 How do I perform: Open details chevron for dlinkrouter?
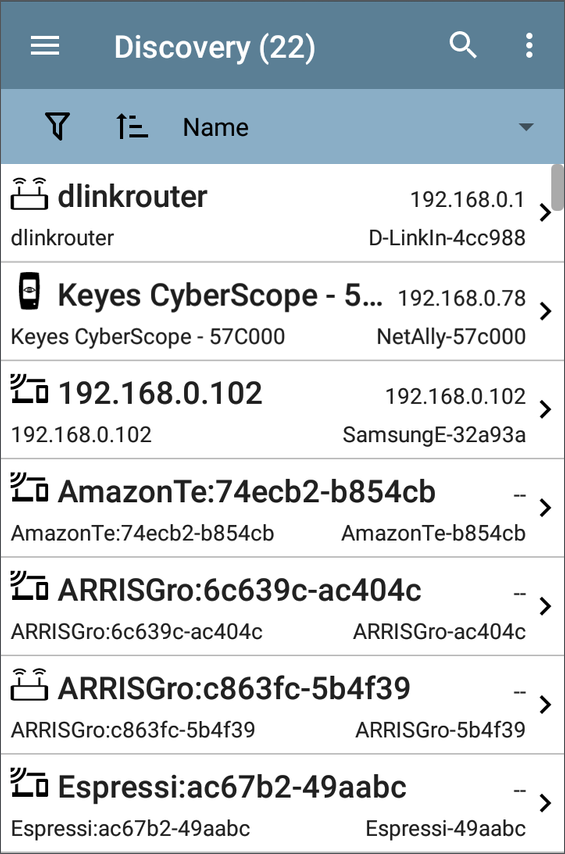(545, 213)
